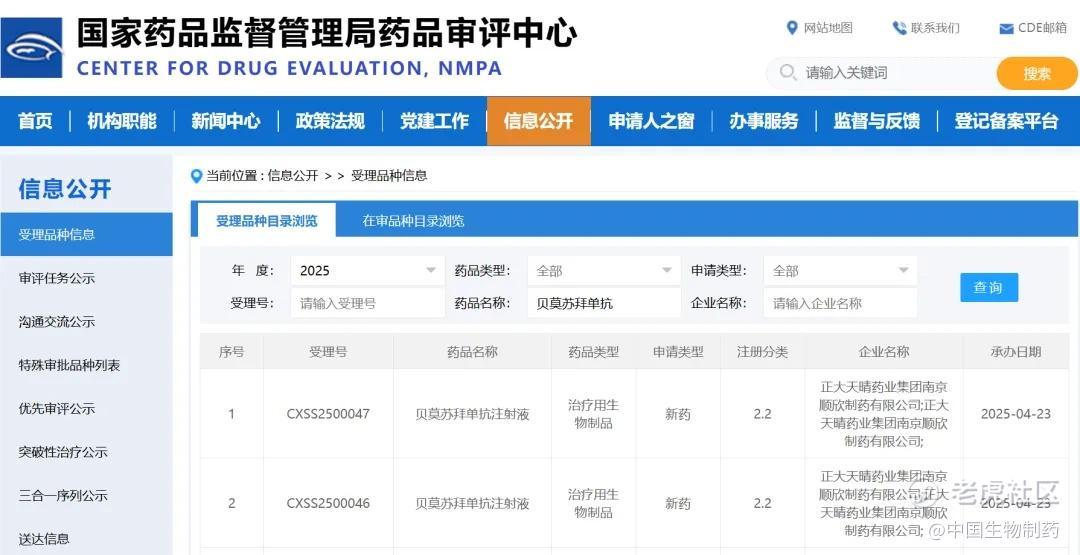Switch to 受理品种目录浏览 tab
This screenshot has width=1080, height=555.
click(x=267, y=220)
